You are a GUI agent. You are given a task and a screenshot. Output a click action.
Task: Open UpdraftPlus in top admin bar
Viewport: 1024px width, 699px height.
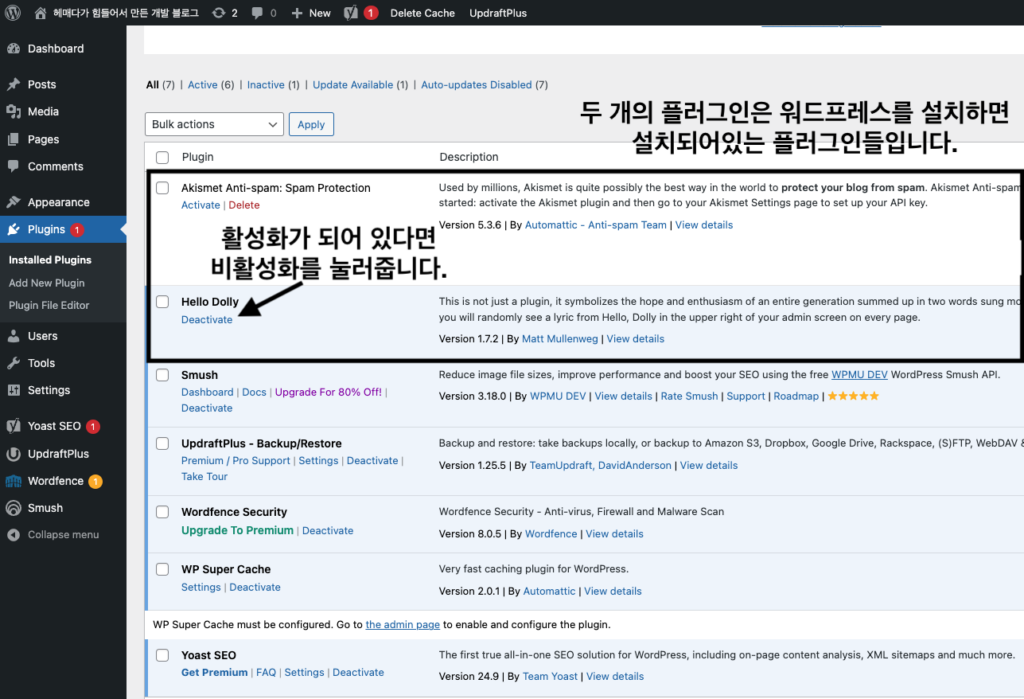pyautogui.click(x=498, y=13)
